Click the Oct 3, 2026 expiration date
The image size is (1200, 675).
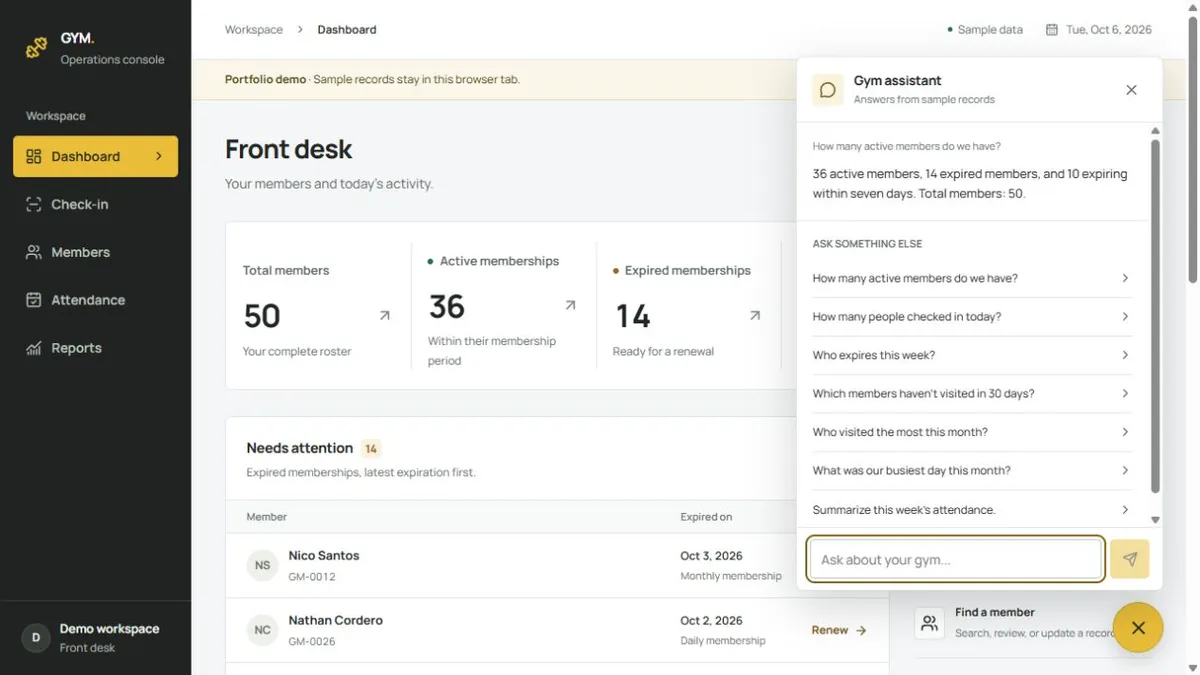point(711,556)
